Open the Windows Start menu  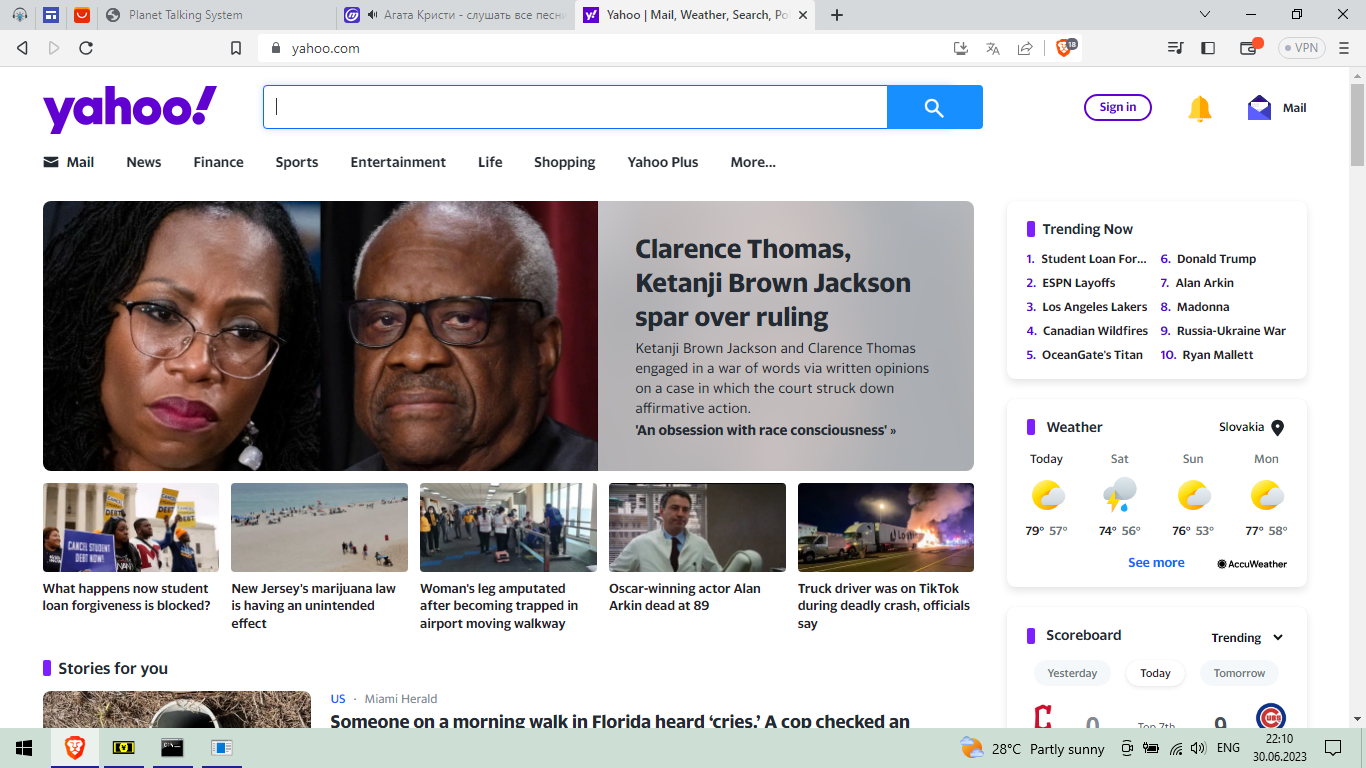(24, 748)
